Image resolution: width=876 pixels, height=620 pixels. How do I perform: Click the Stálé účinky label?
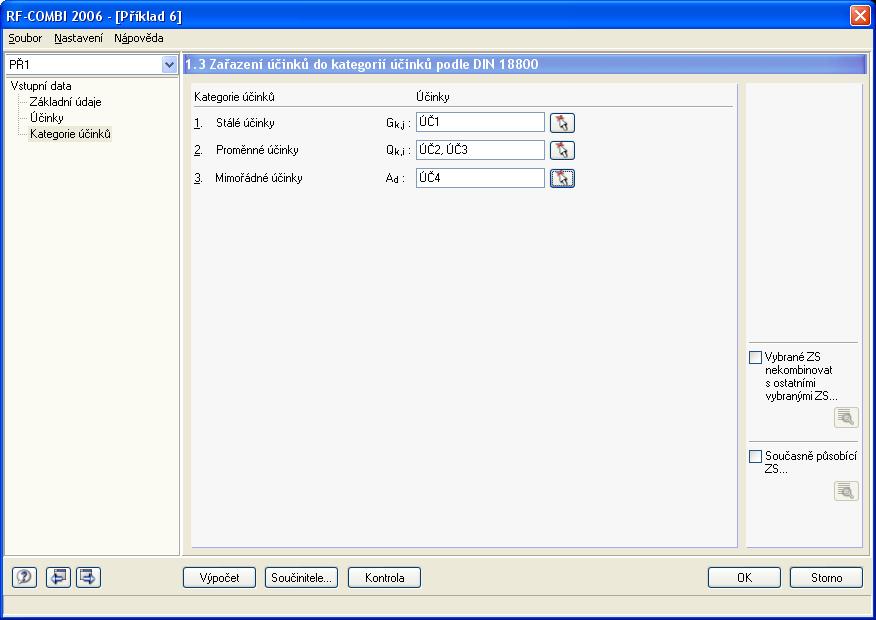(245, 123)
